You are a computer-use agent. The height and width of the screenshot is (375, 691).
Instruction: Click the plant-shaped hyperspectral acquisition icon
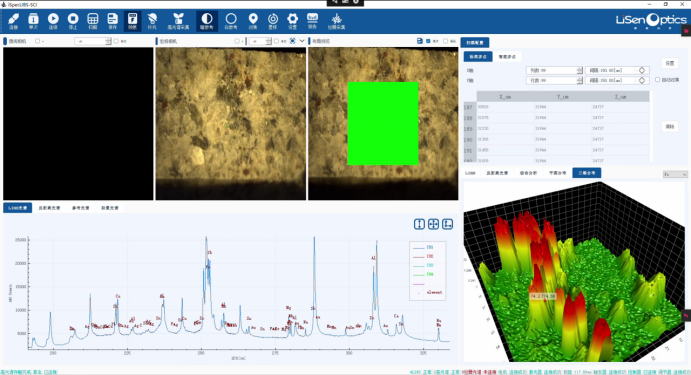[x=178, y=20]
